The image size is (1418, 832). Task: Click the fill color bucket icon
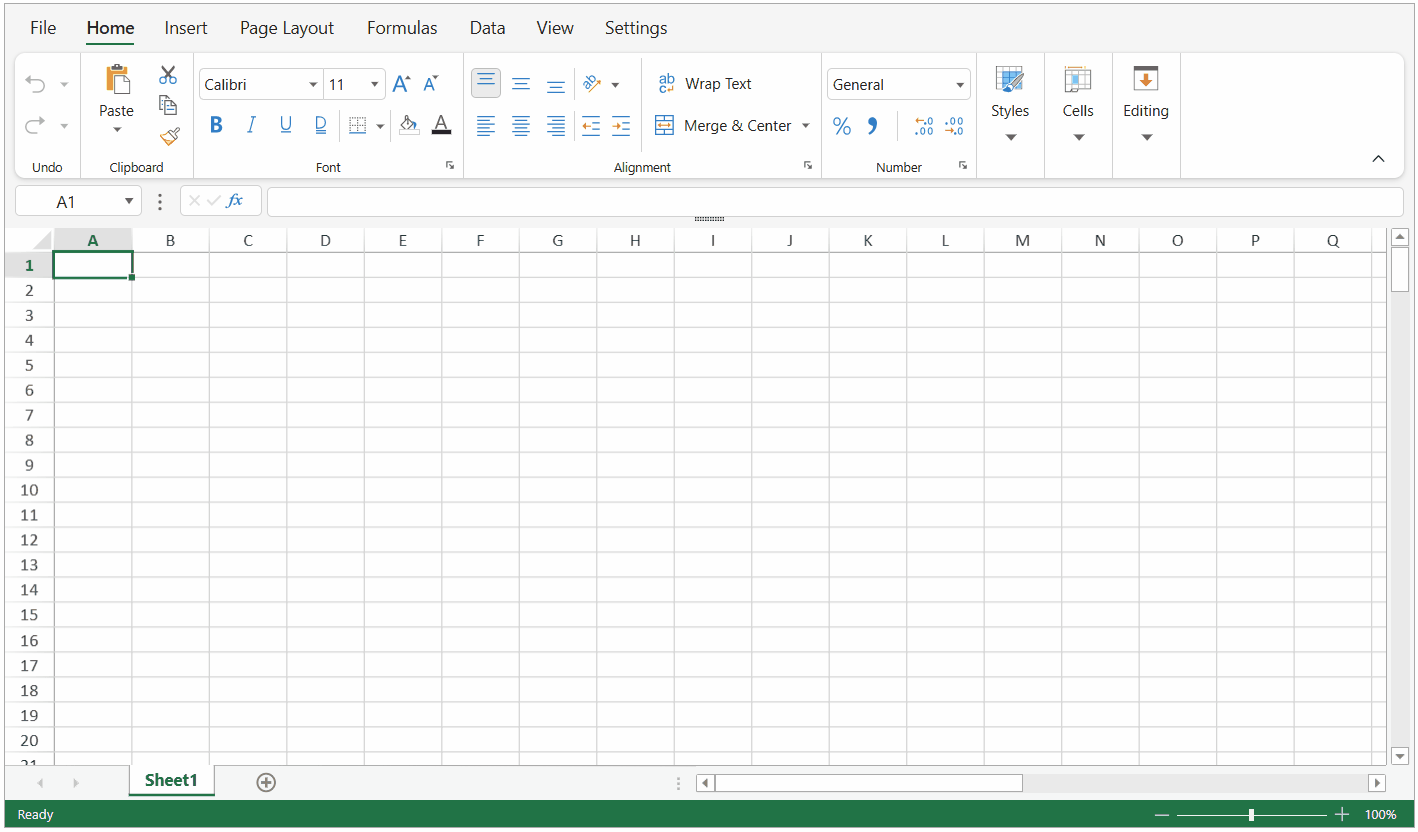tap(408, 125)
